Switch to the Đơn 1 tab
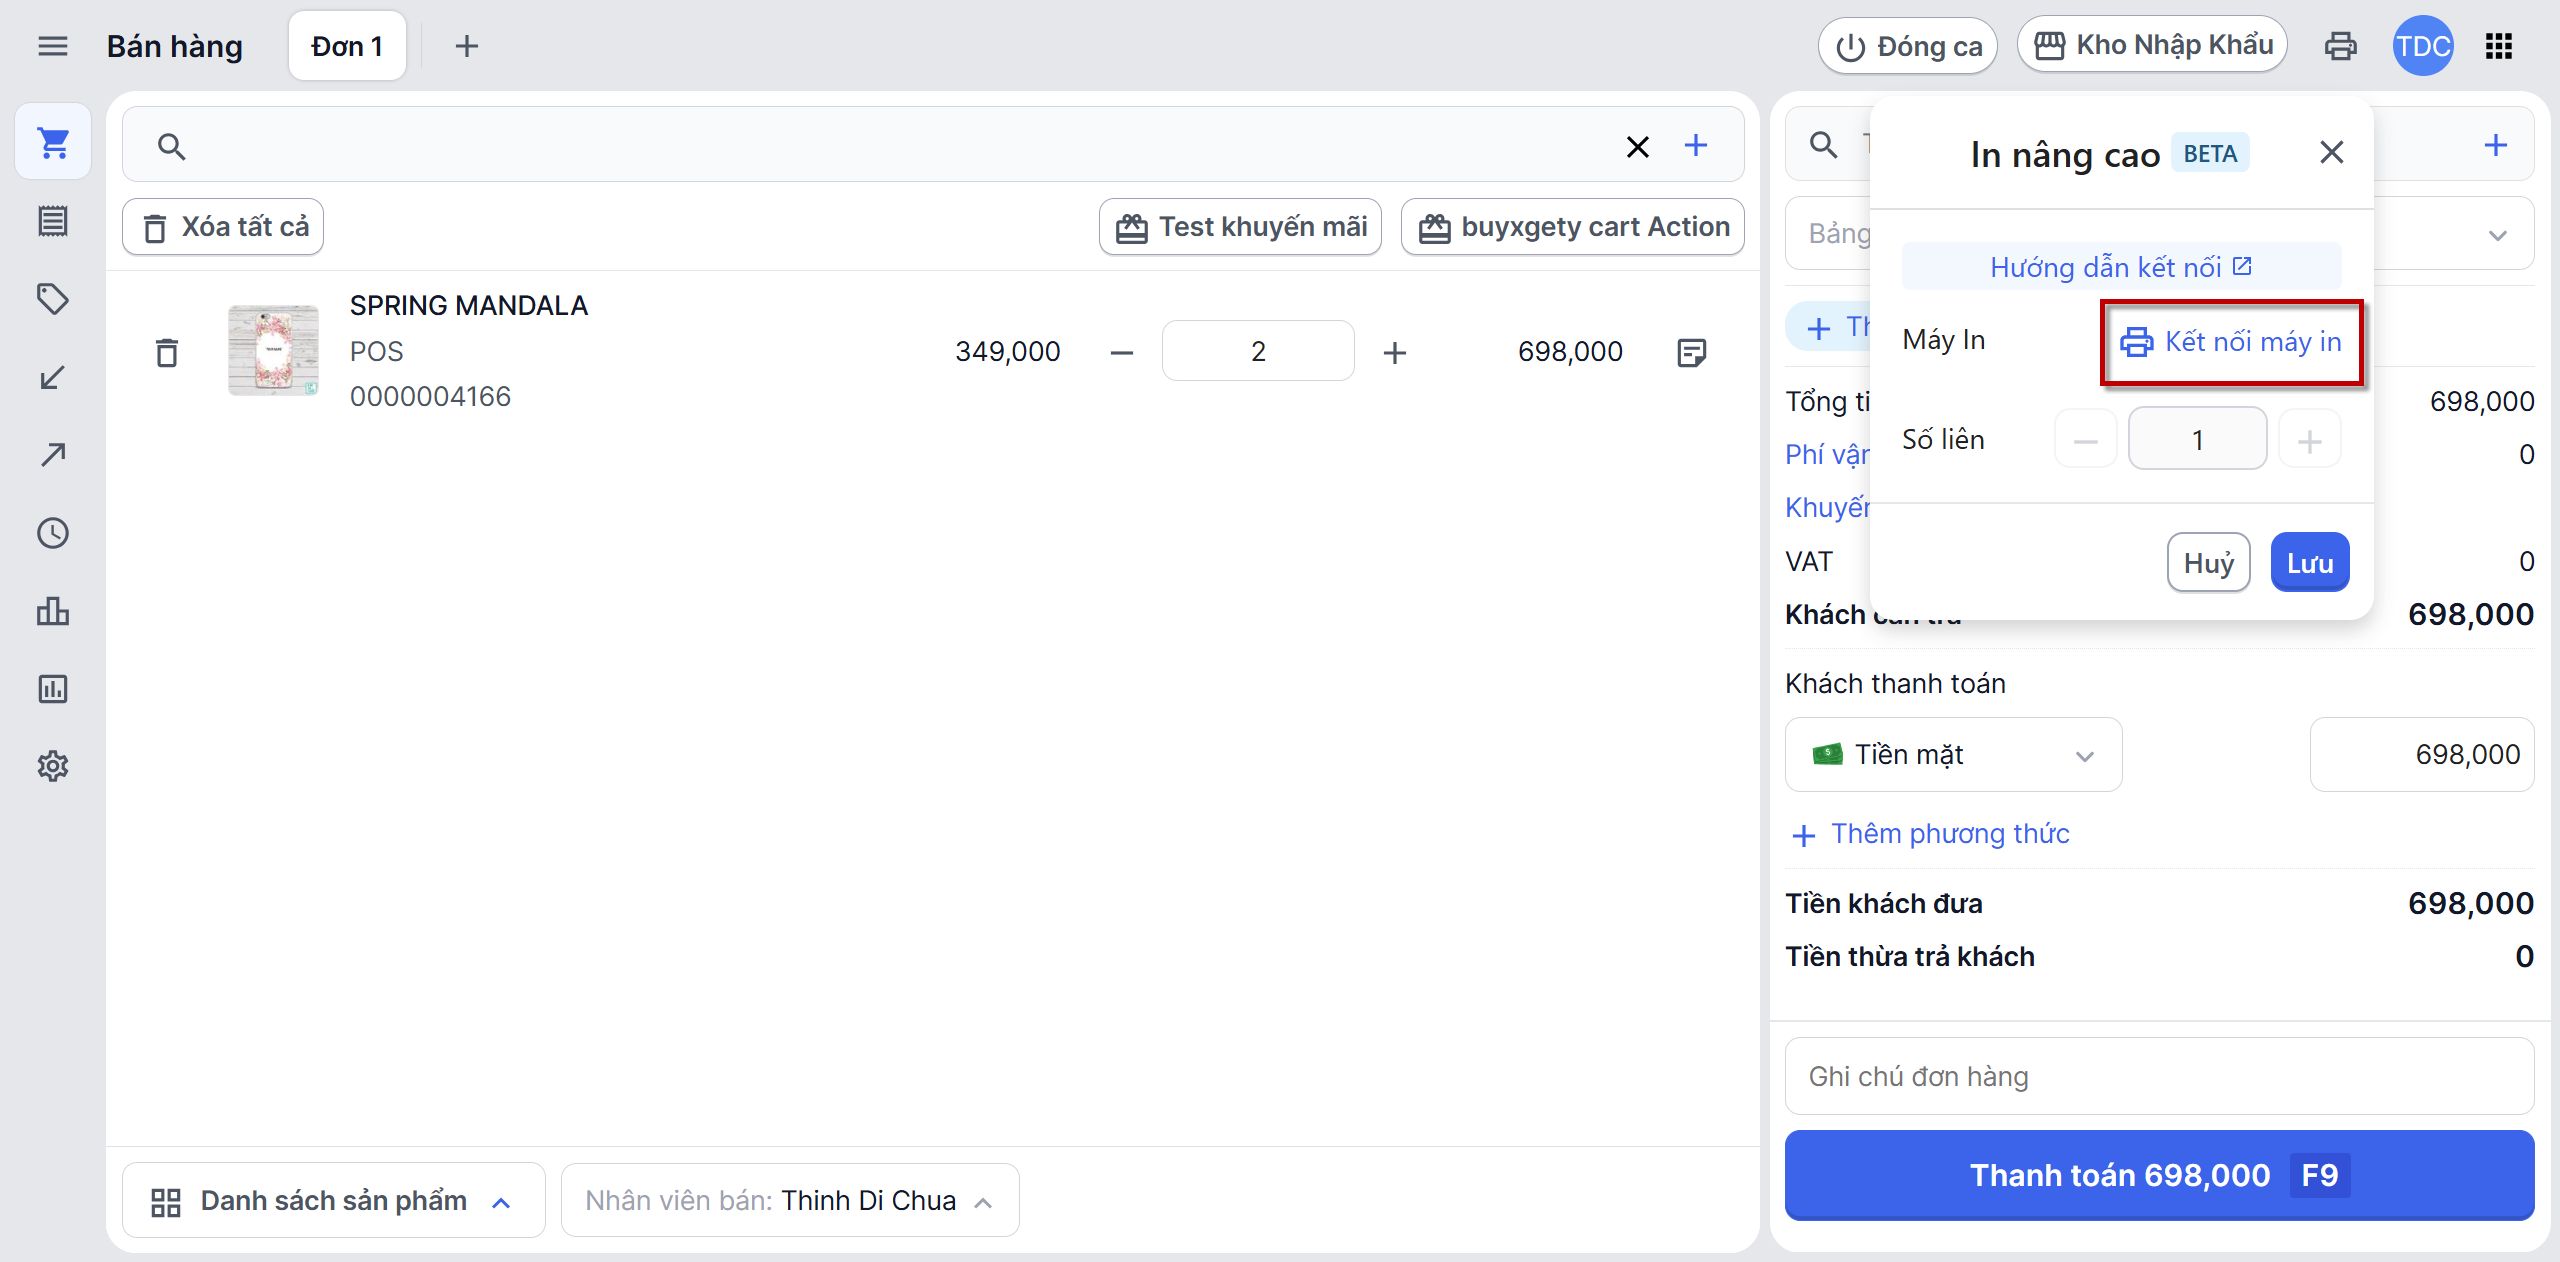This screenshot has width=2560, height=1262. click(347, 46)
